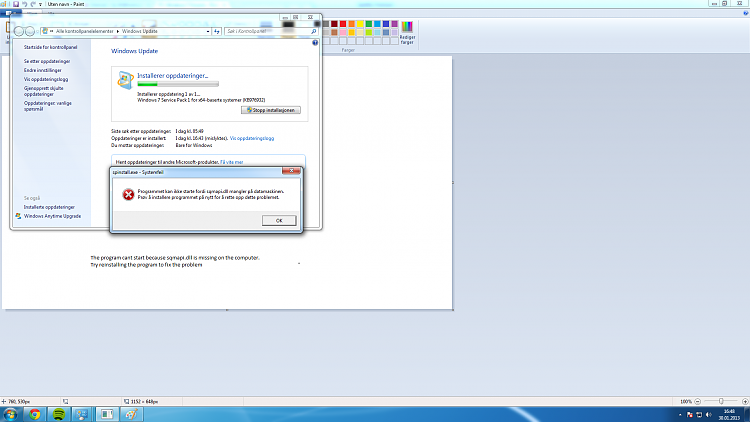Select the purple color swatch
Screen dimensions: 750x422
[x=395, y=24]
